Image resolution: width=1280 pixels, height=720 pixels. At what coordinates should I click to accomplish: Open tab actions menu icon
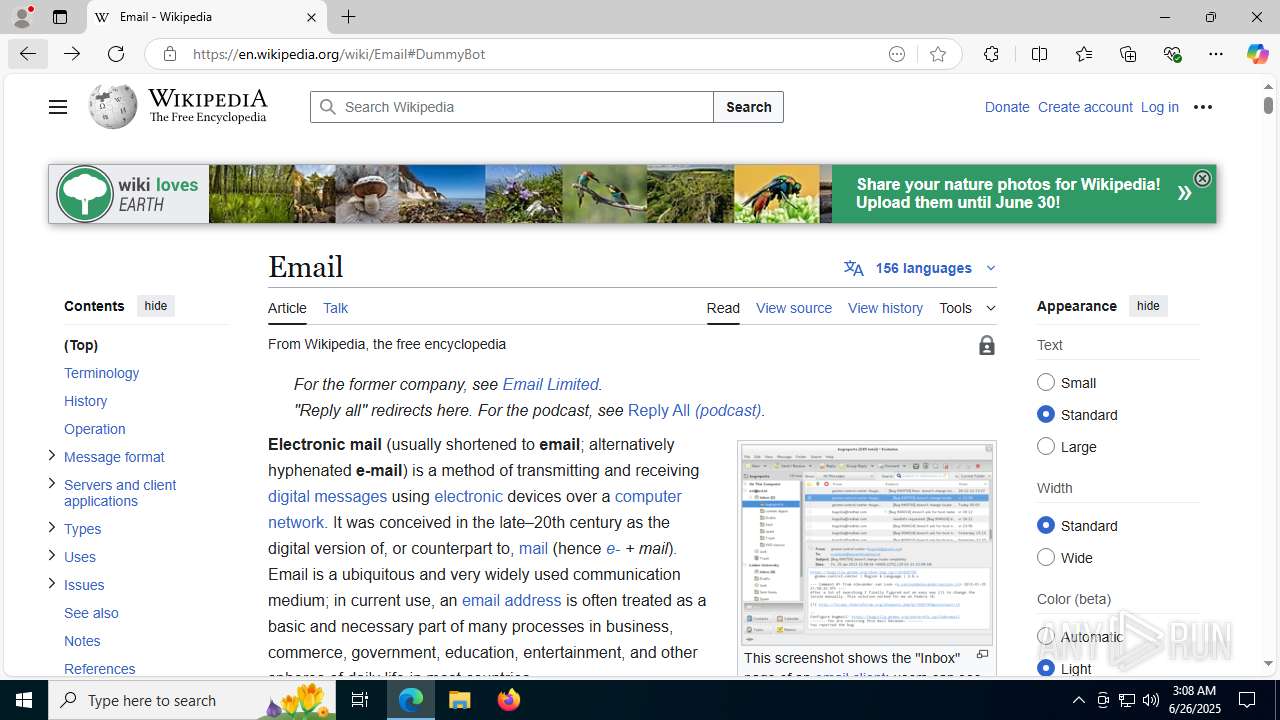coord(60,17)
